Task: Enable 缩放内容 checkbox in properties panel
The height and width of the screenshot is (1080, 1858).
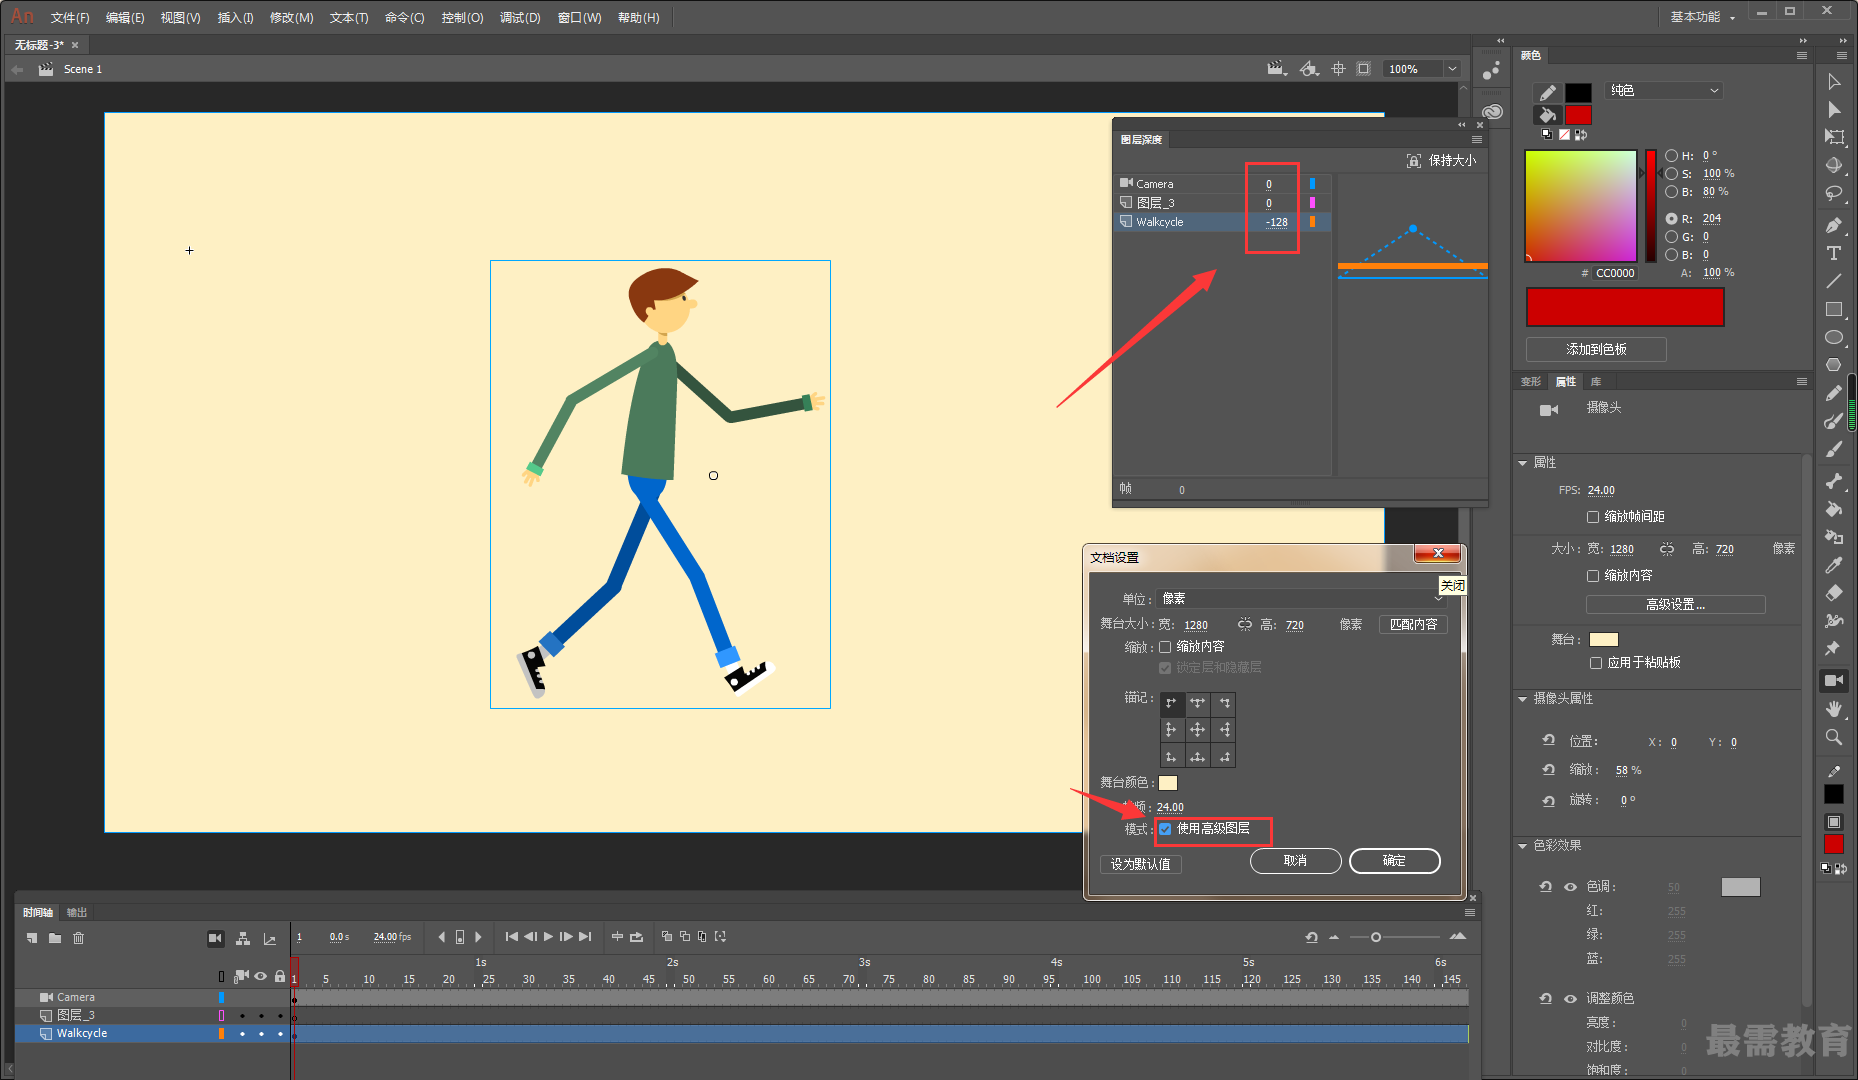Action: tap(1593, 576)
